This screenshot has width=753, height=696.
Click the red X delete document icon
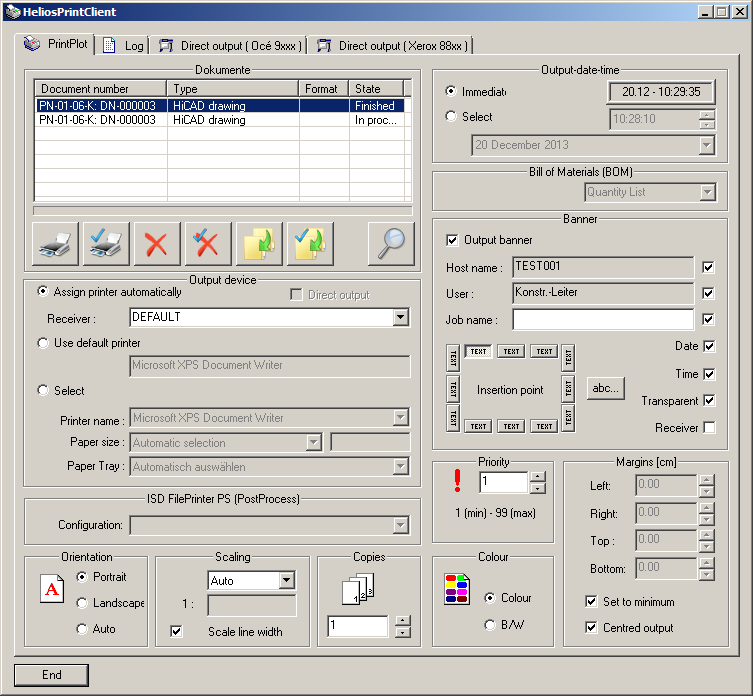[157, 244]
